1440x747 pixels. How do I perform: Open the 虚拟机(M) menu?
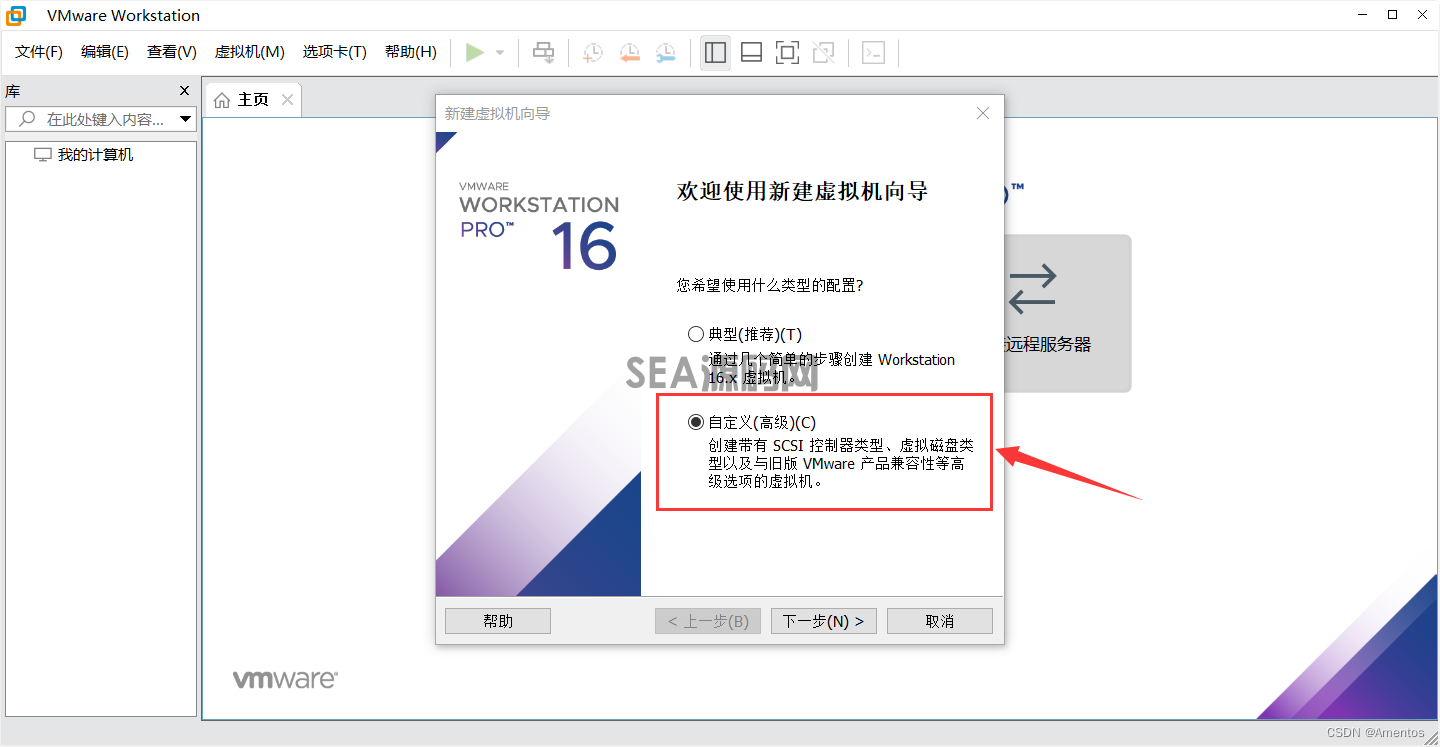click(250, 52)
